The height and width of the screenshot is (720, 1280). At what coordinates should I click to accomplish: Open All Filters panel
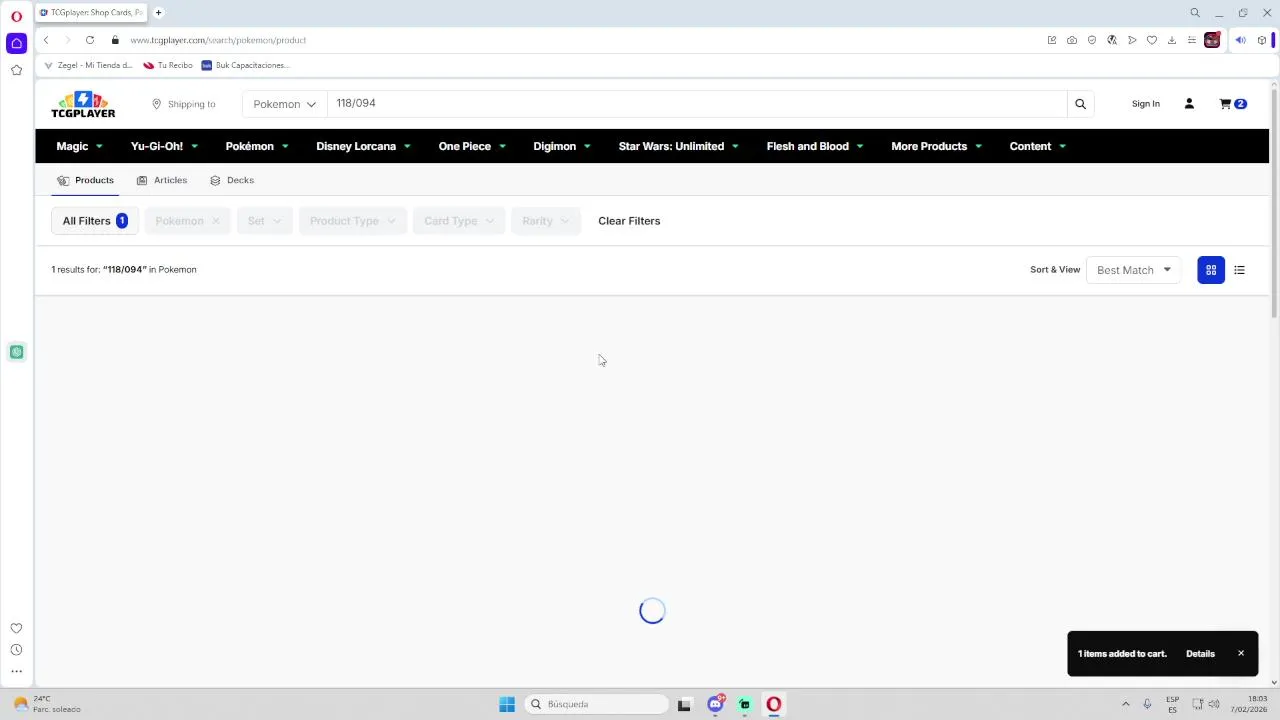point(95,221)
